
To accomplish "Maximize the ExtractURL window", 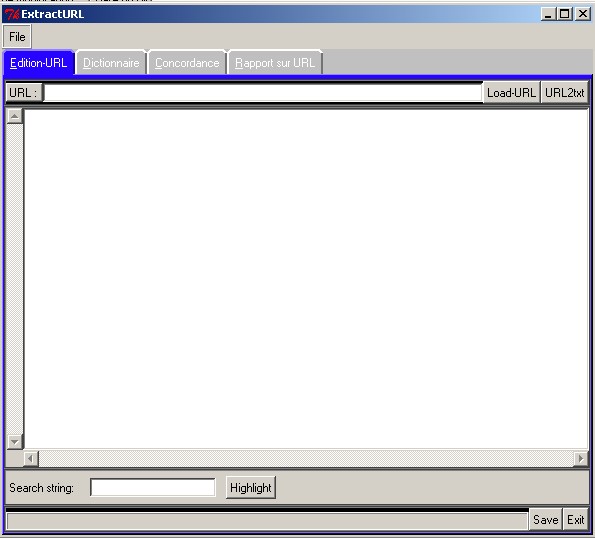I will [565, 14].
